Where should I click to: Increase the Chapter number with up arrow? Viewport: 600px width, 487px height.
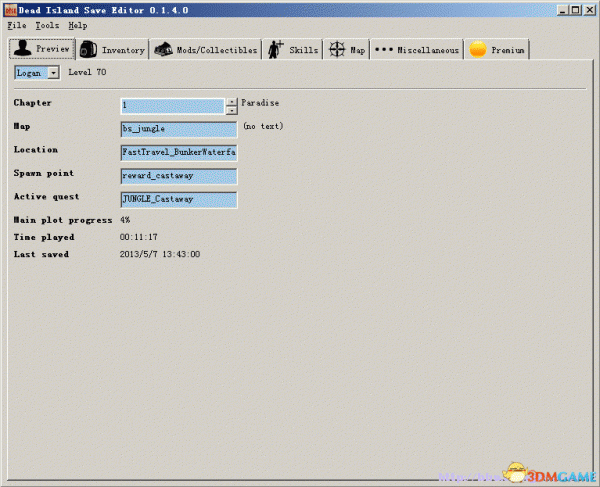pyautogui.click(x=232, y=102)
